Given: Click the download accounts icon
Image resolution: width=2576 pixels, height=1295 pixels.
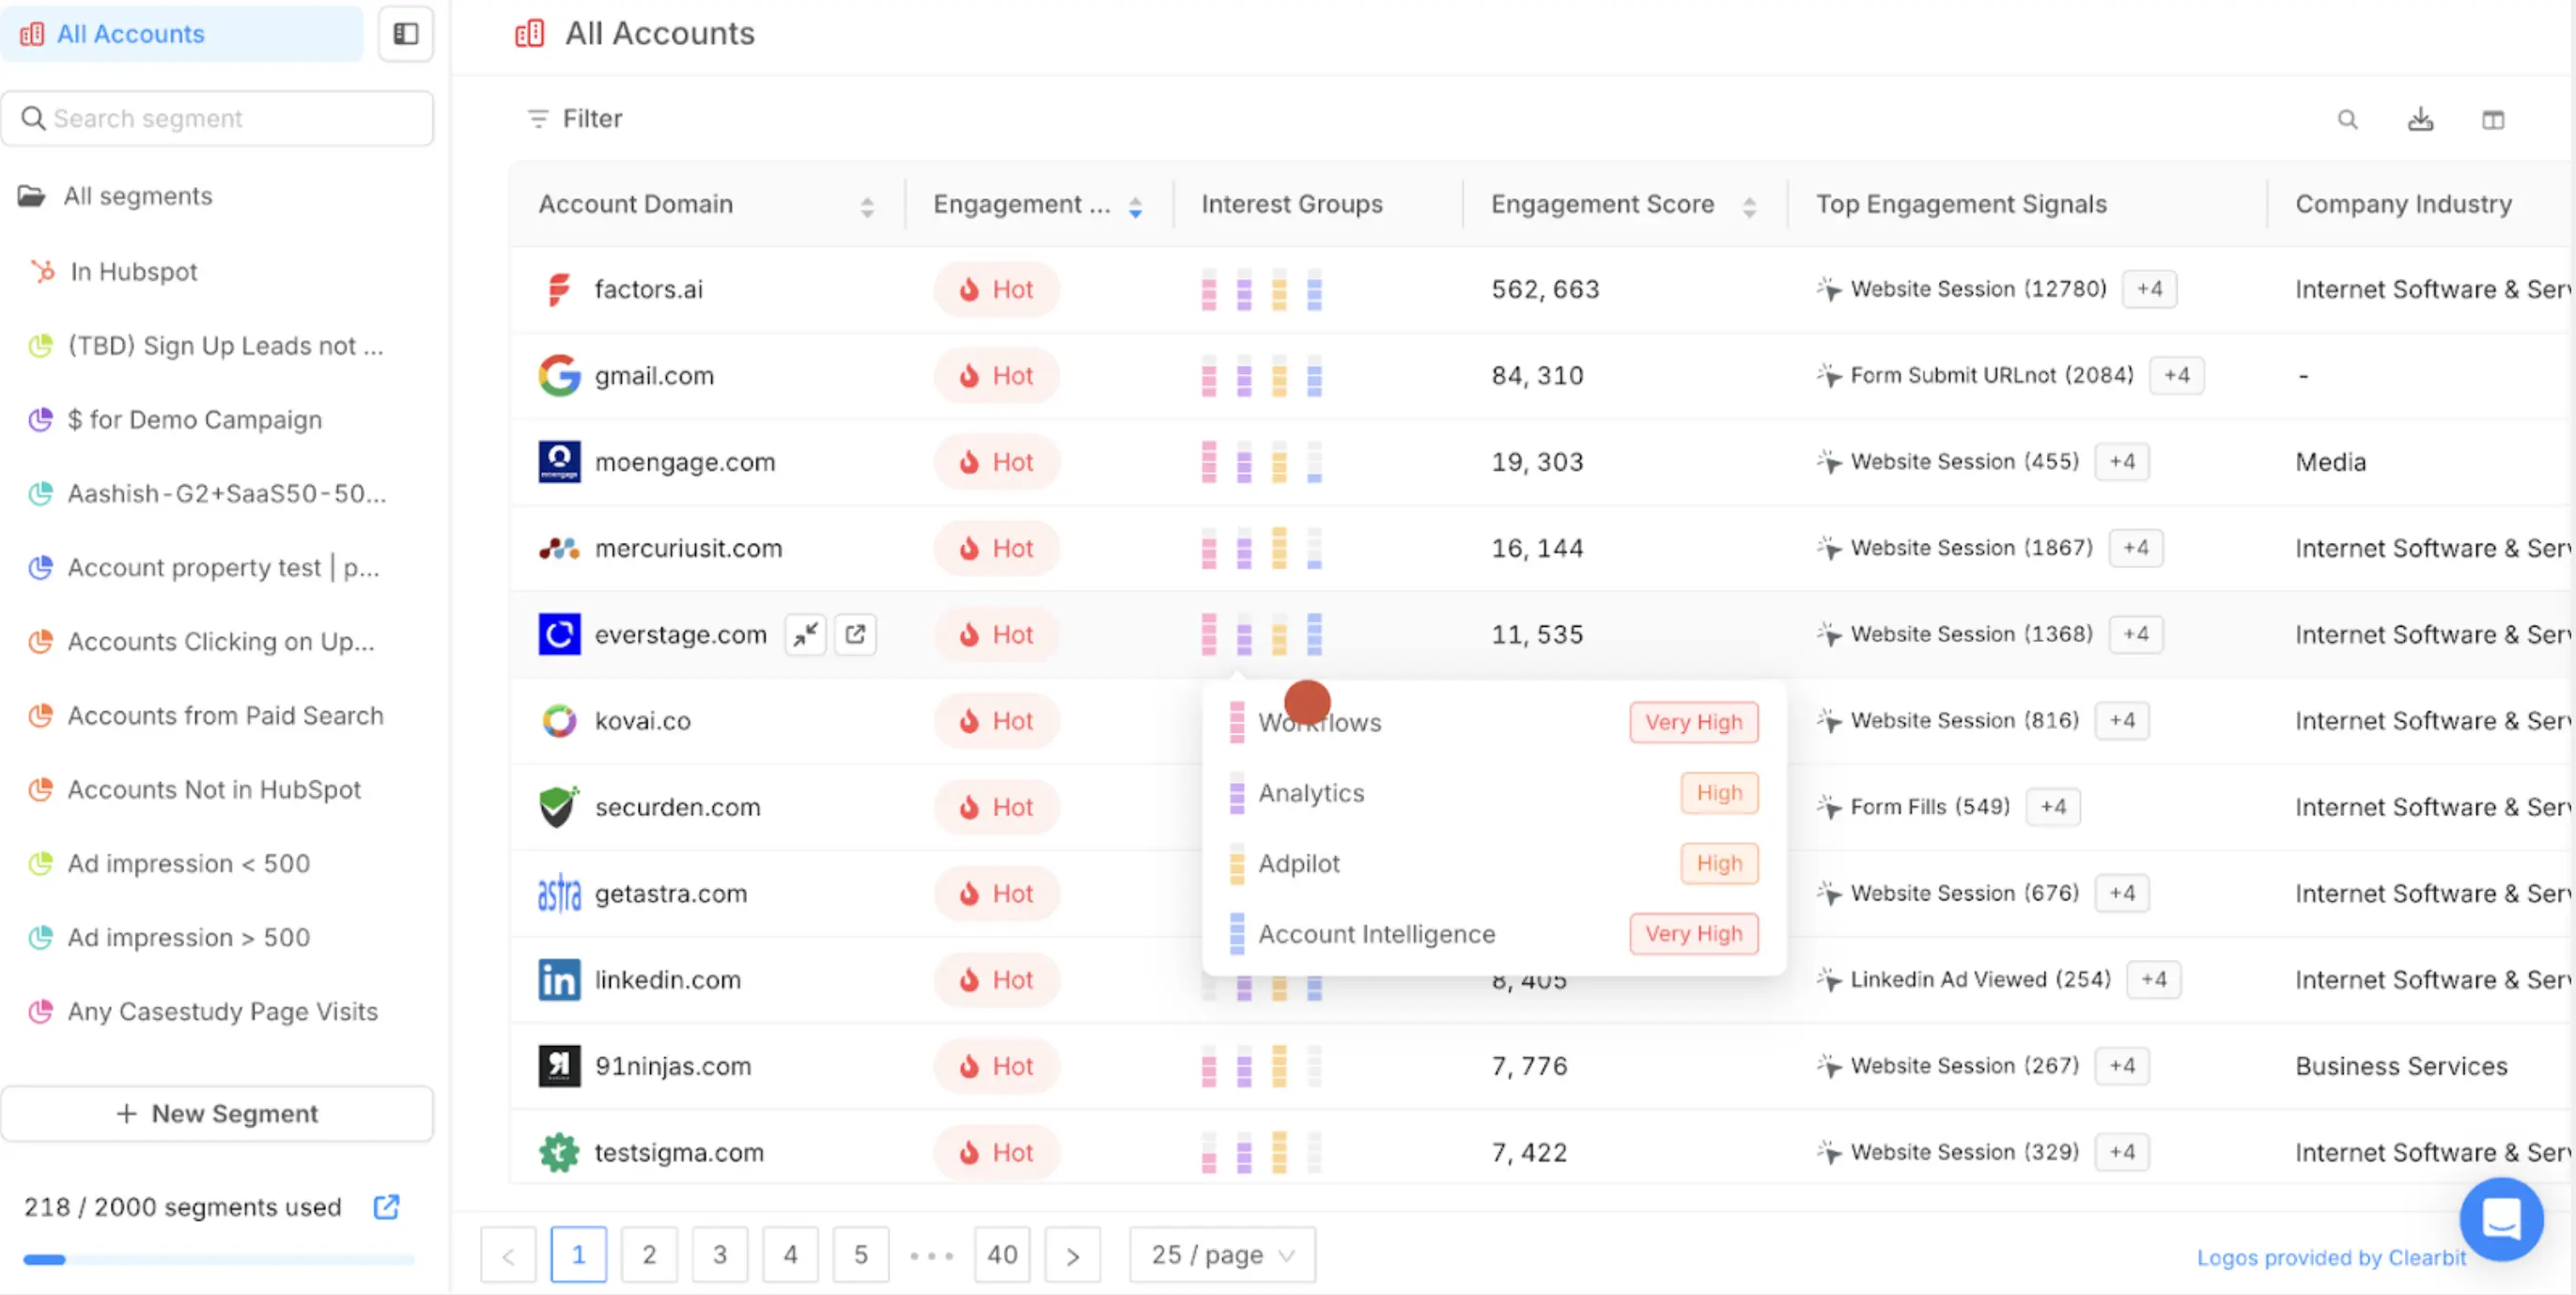Looking at the screenshot, I should pos(2420,120).
